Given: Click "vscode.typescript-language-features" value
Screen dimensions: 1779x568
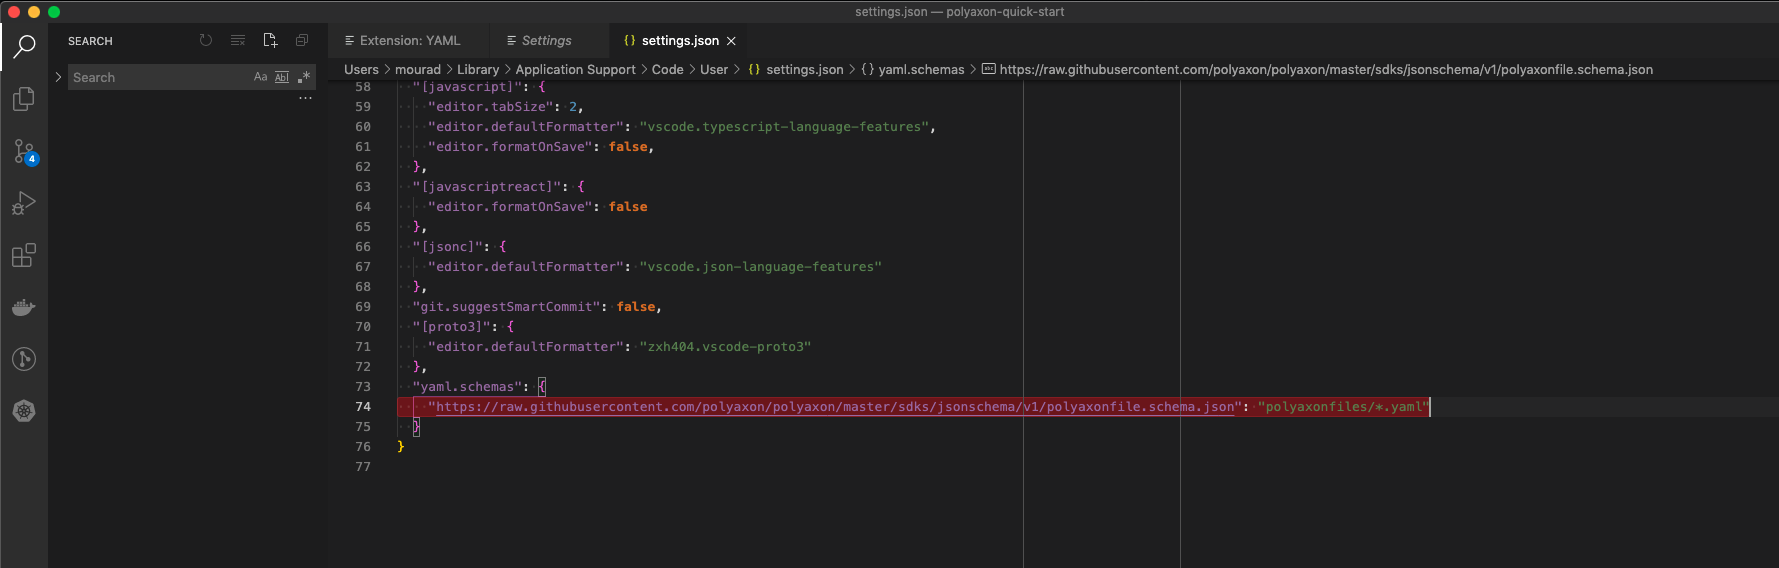Looking at the screenshot, I should point(784,127).
